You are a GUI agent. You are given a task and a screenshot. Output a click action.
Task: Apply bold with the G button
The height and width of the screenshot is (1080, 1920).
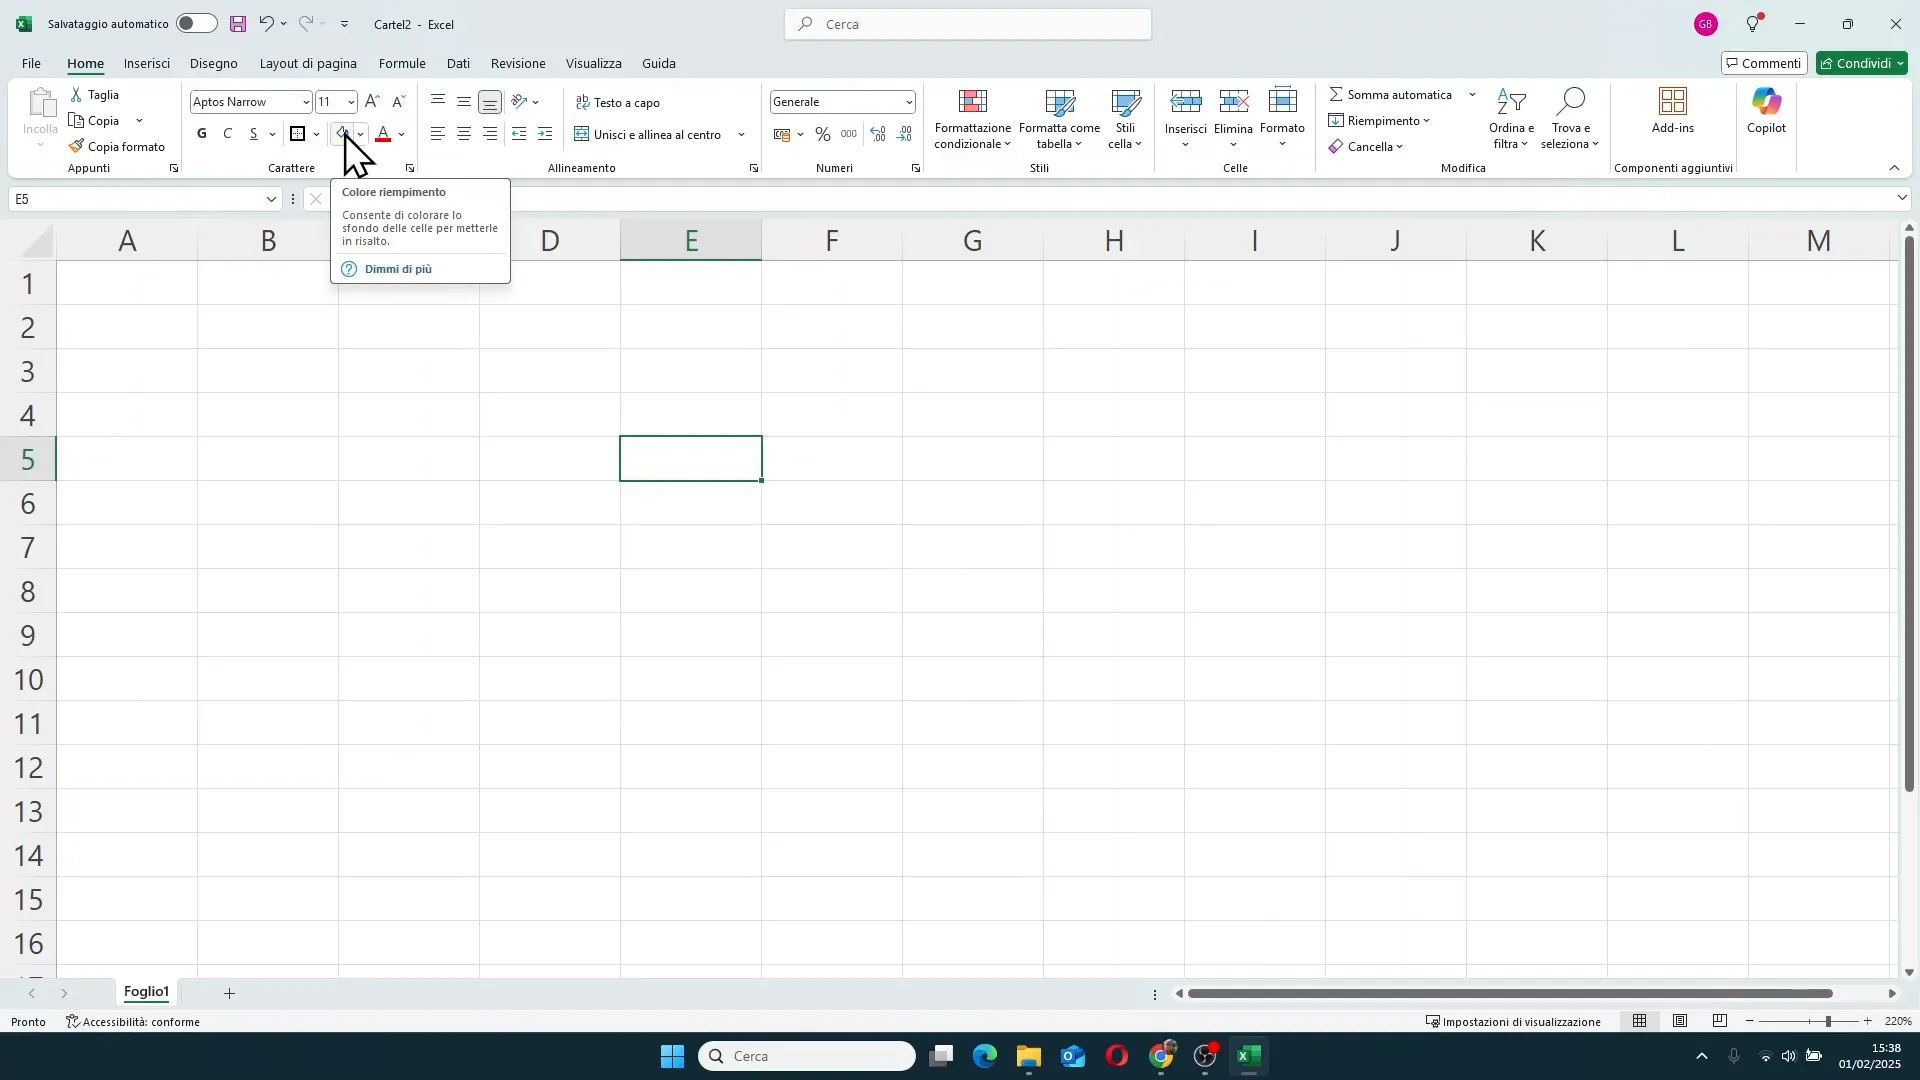pos(202,134)
